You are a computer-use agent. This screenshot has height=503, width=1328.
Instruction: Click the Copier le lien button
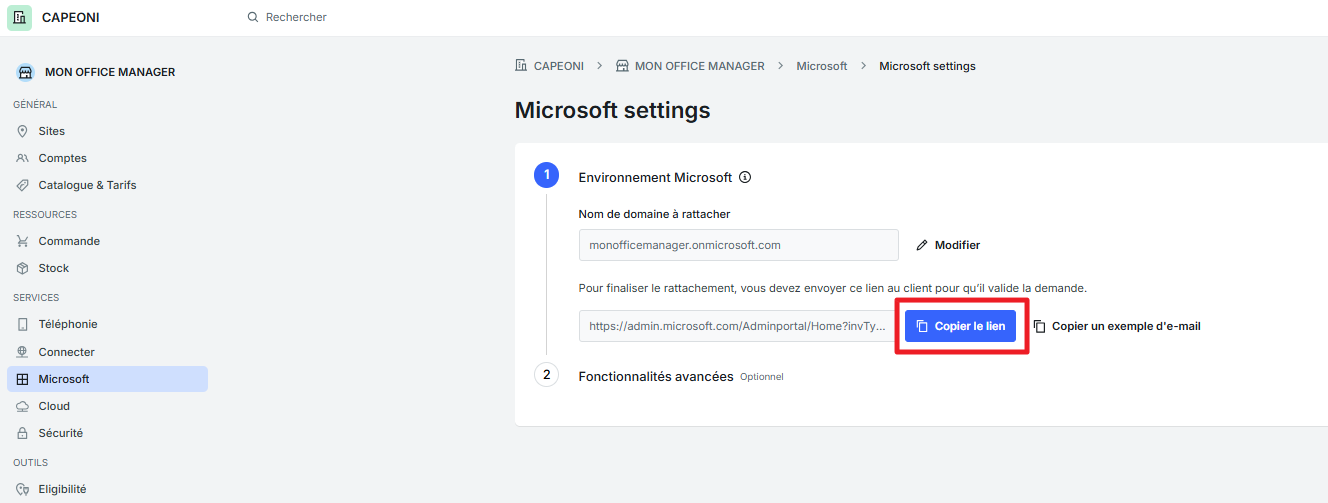[960, 326]
